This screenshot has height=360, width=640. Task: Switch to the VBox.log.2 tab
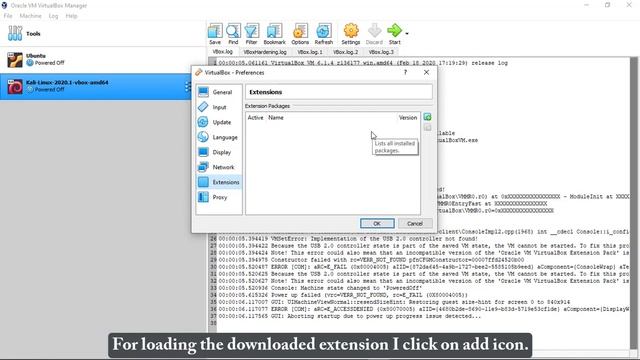click(345, 52)
